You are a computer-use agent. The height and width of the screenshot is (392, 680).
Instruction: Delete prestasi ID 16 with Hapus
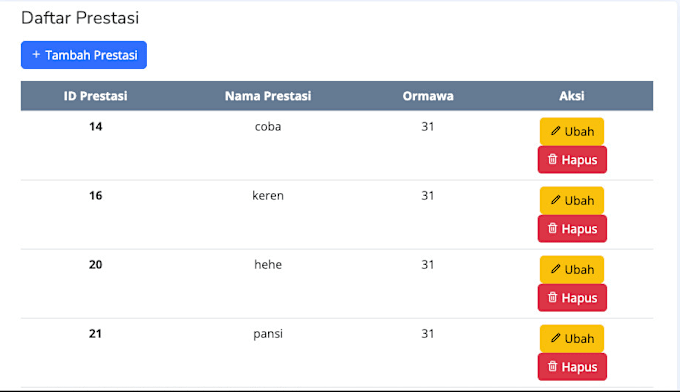pyautogui.click(x=572, y=229)
